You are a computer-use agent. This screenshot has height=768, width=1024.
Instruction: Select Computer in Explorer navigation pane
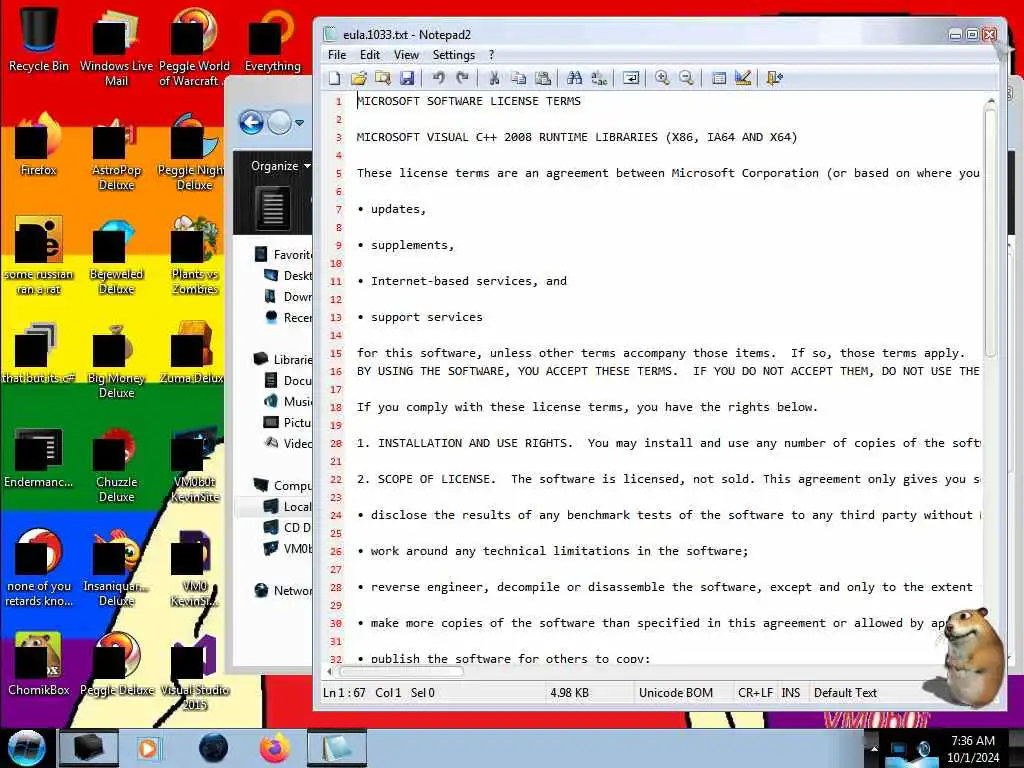pos(283,485)
